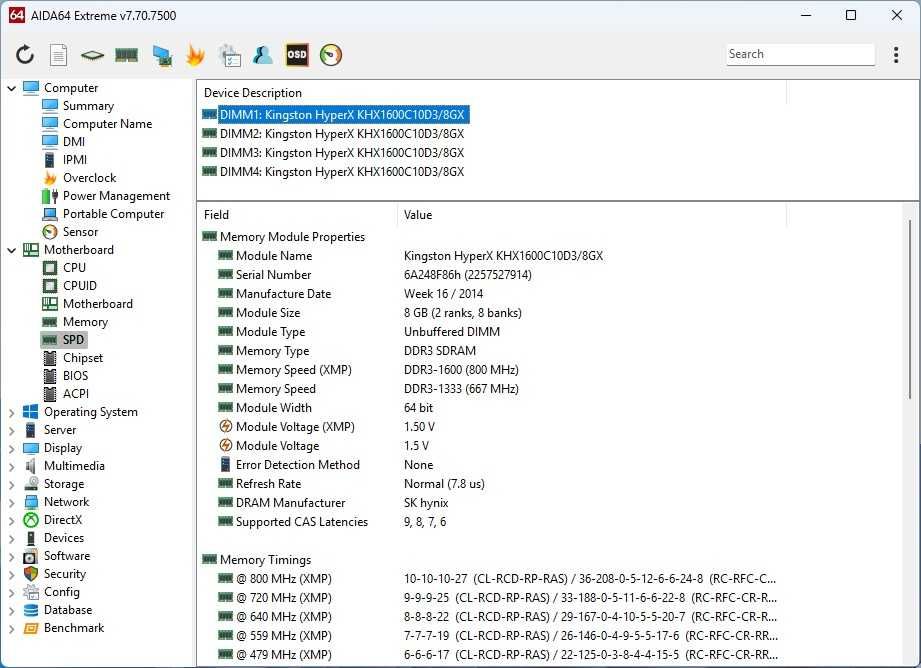Click the Refresh toolbar icon

click(x=25, y=55)
